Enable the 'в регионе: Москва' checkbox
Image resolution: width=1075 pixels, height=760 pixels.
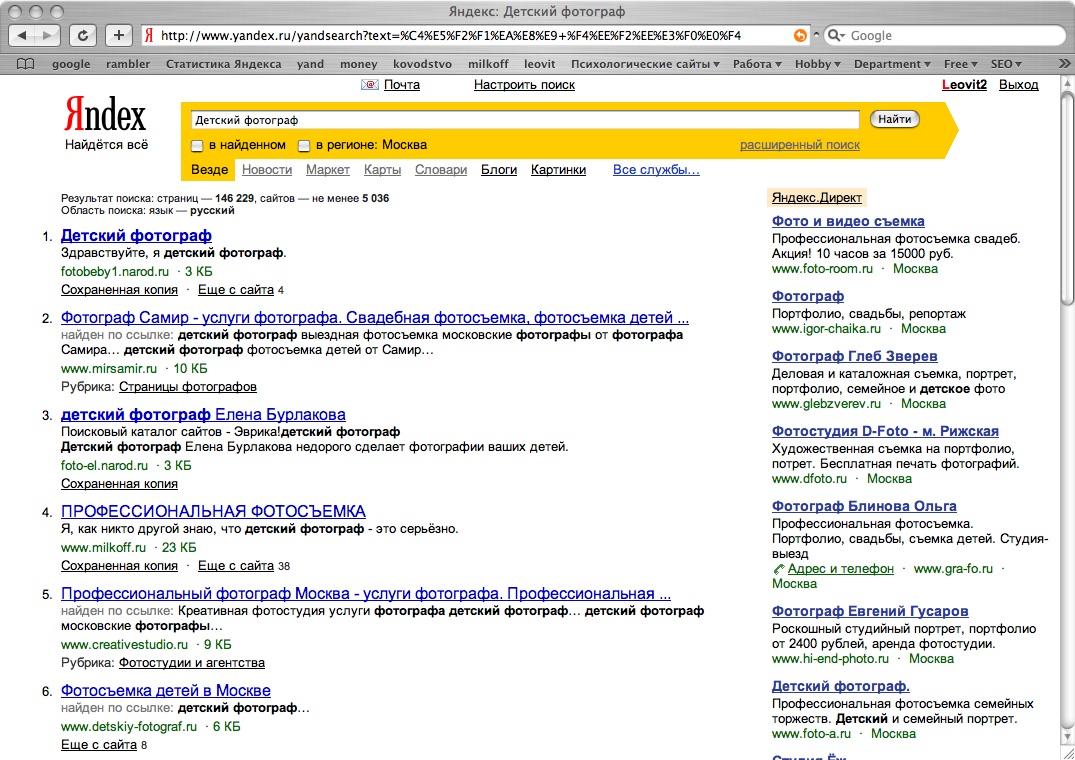(x=304, y=146)
